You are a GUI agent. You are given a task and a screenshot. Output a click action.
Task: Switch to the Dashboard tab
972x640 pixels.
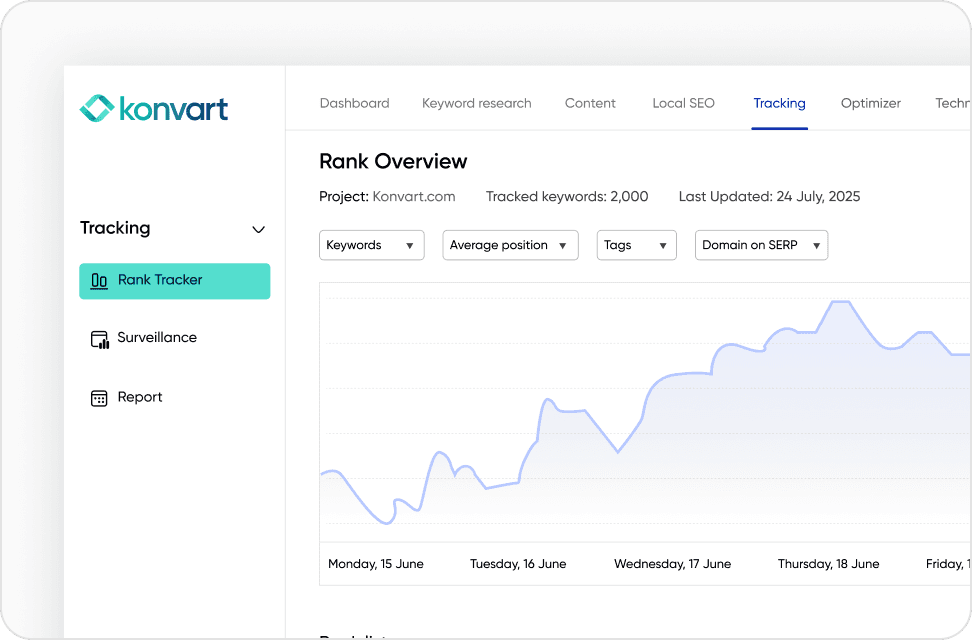tap(354, 103)
